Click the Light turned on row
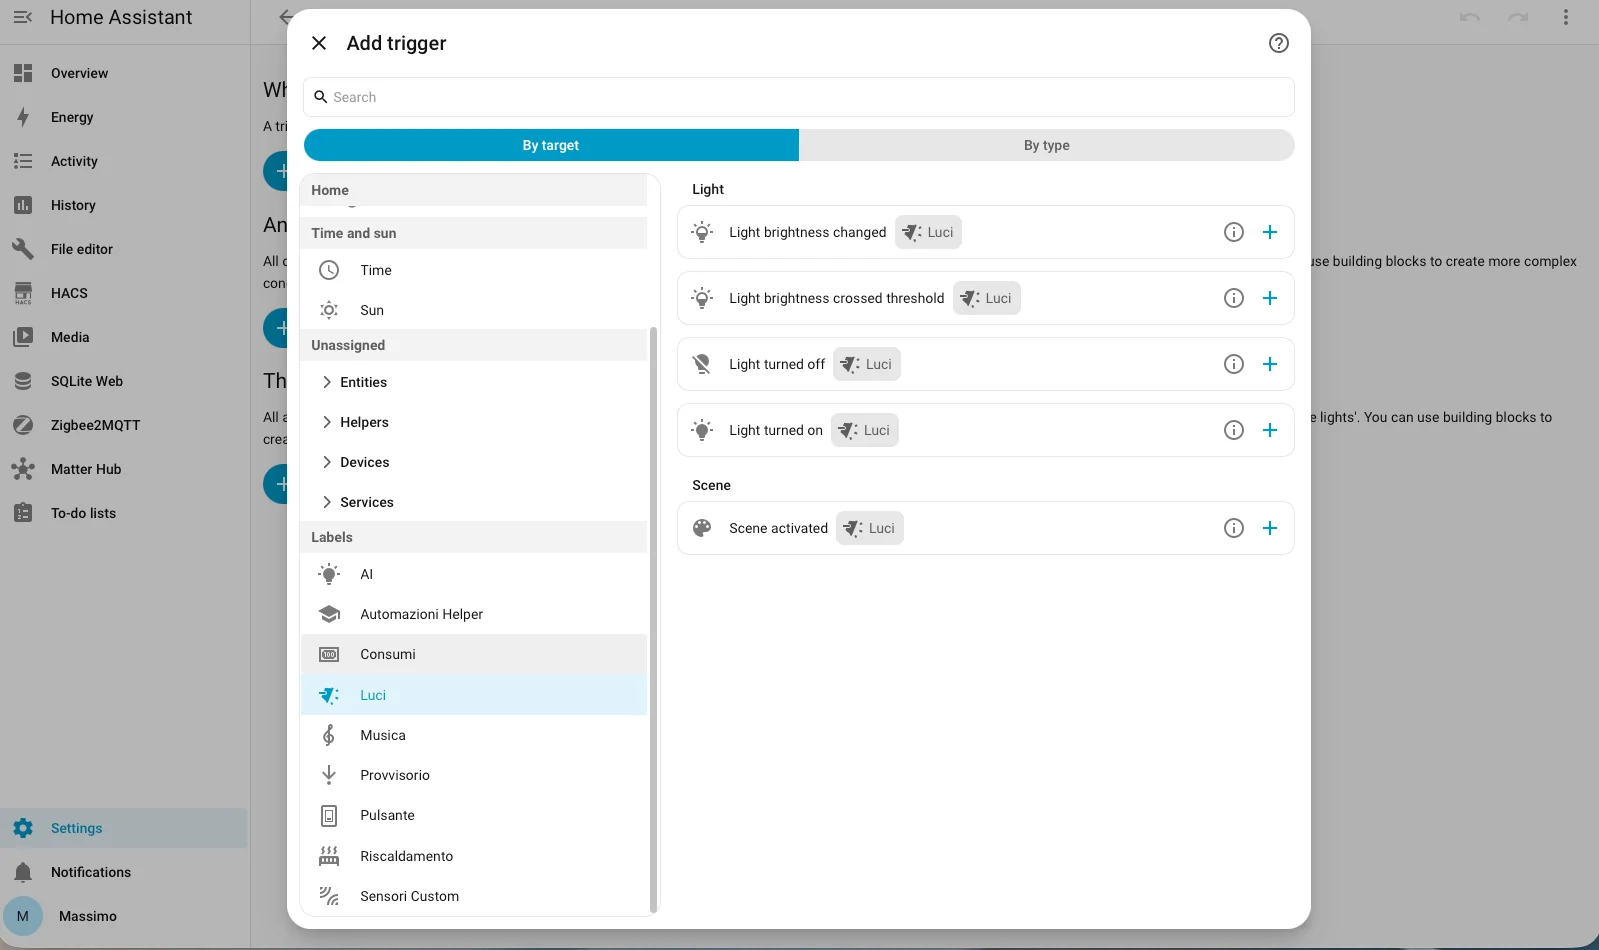This screenshot has width=1599, height=950. pos(985,430)
